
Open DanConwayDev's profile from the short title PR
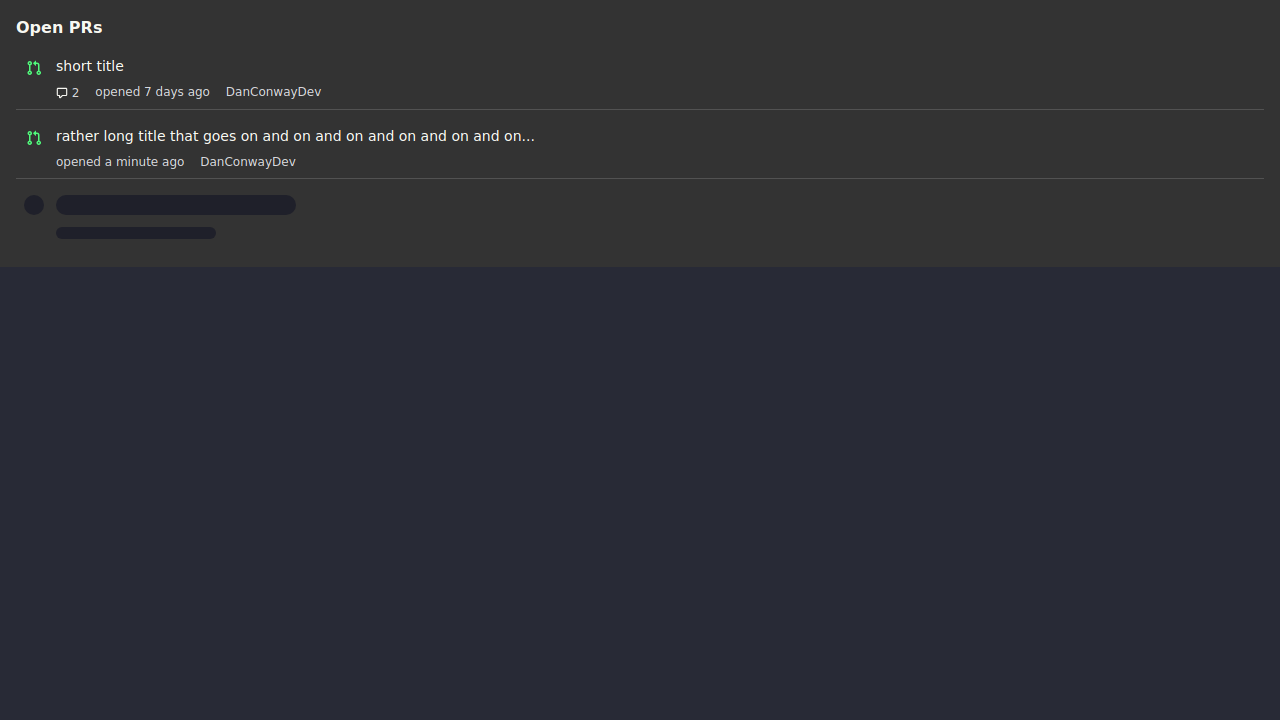[x=273, y=92]
